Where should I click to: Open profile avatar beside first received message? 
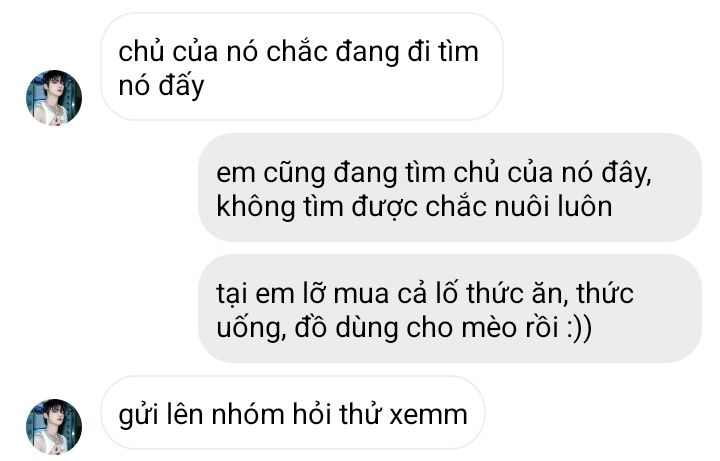(x=54, y=98)
